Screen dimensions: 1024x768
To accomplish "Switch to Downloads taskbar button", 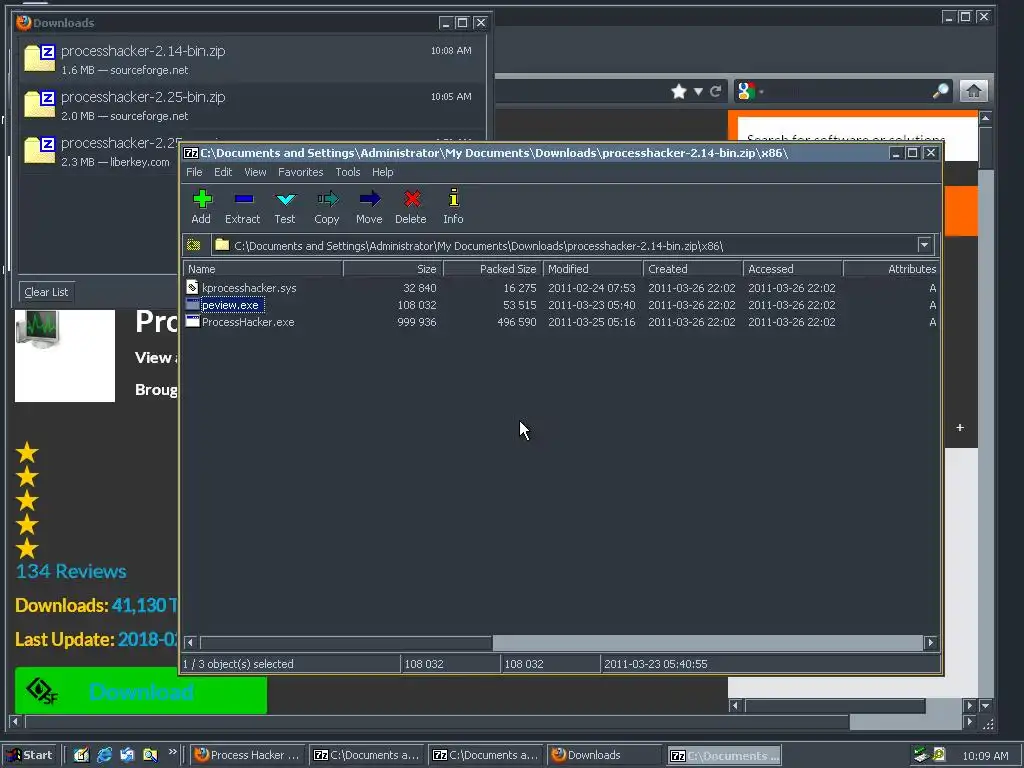I will tap(604, 755).
